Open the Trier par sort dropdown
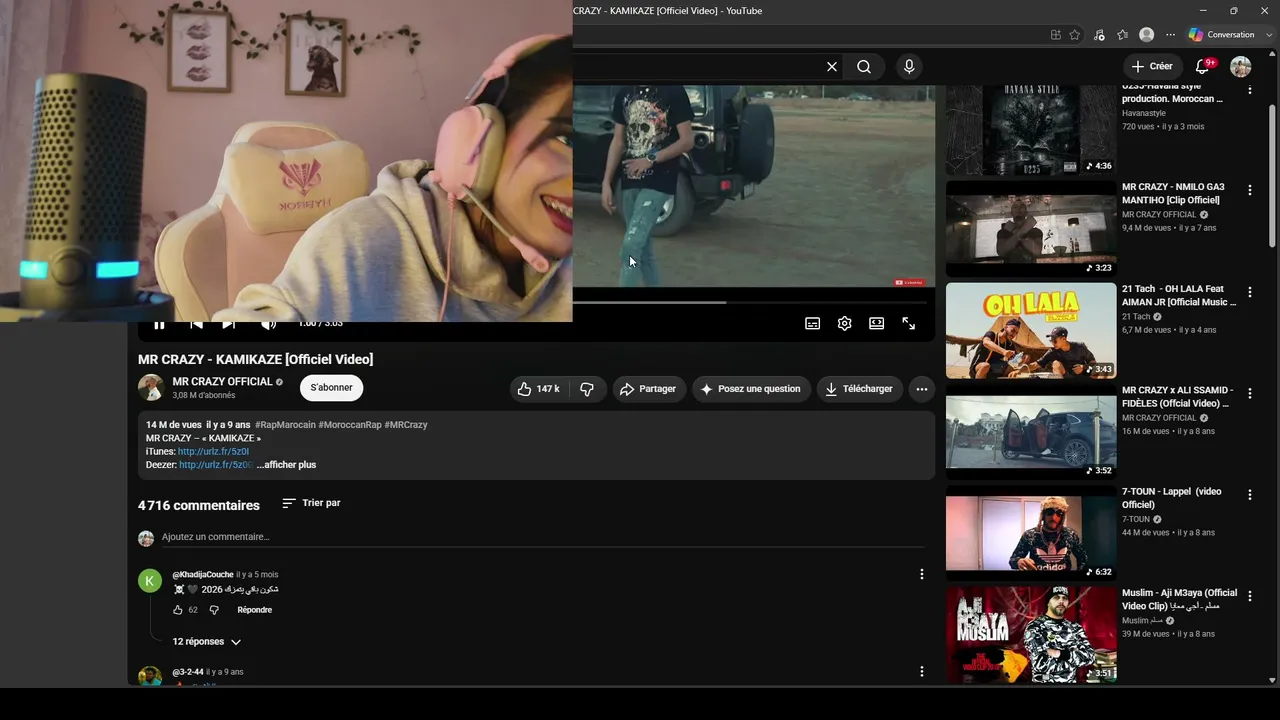Viewport: 1280px width, 720px height. 311,503
